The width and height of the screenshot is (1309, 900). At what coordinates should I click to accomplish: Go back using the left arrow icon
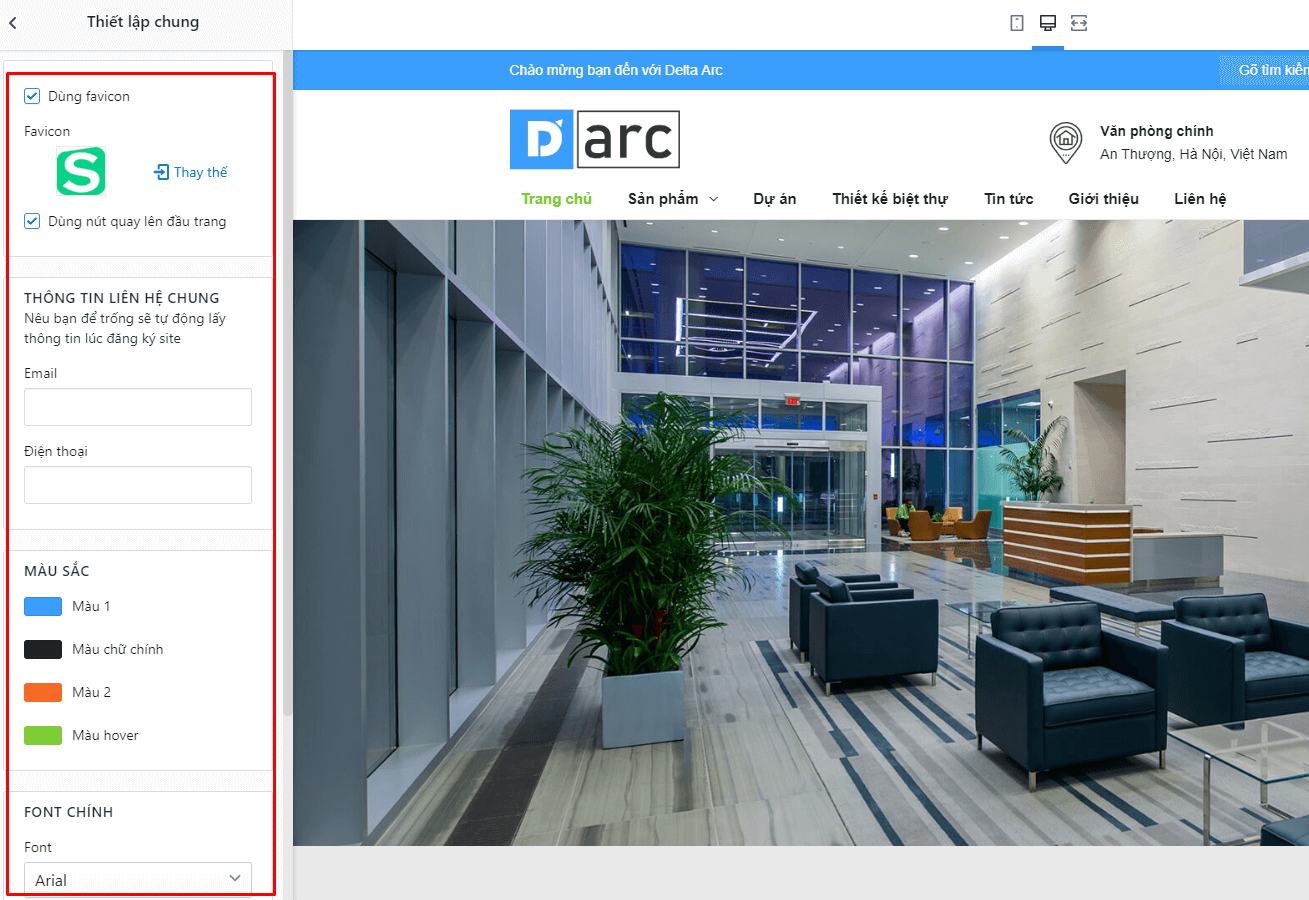13,22
